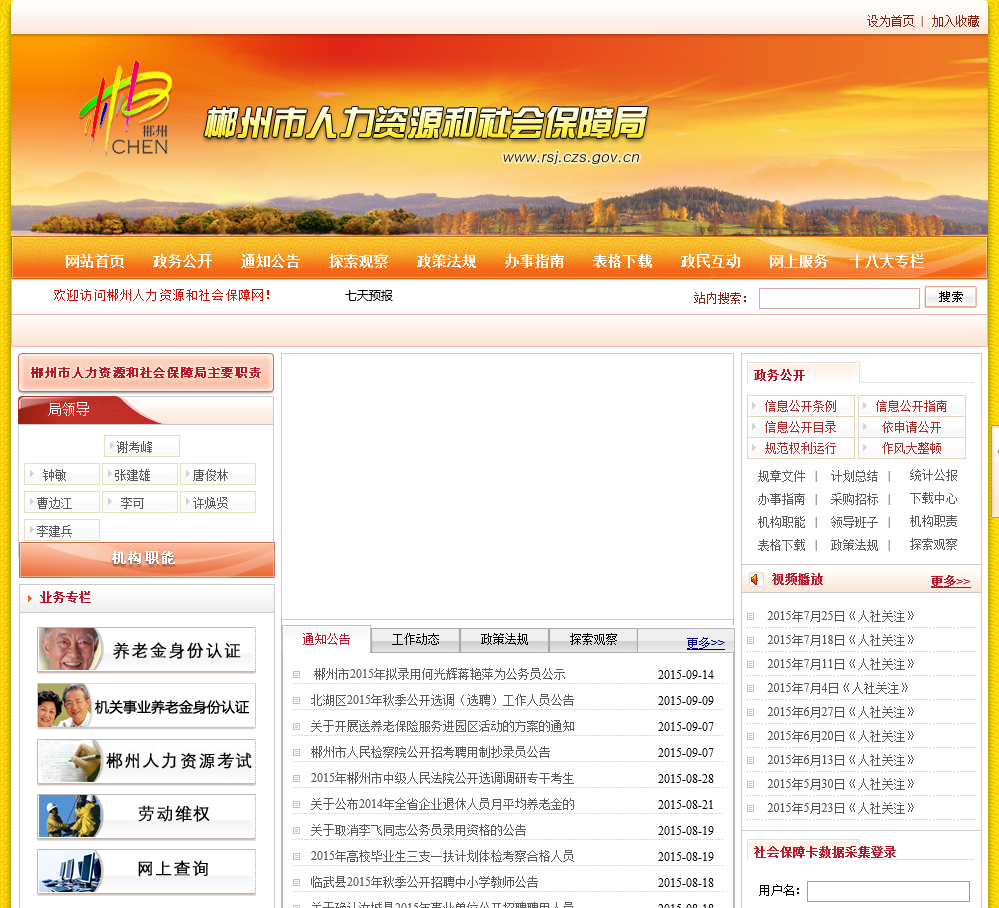Open the 网上查询 banner
The image size is (999, 908).
point(147,871)
